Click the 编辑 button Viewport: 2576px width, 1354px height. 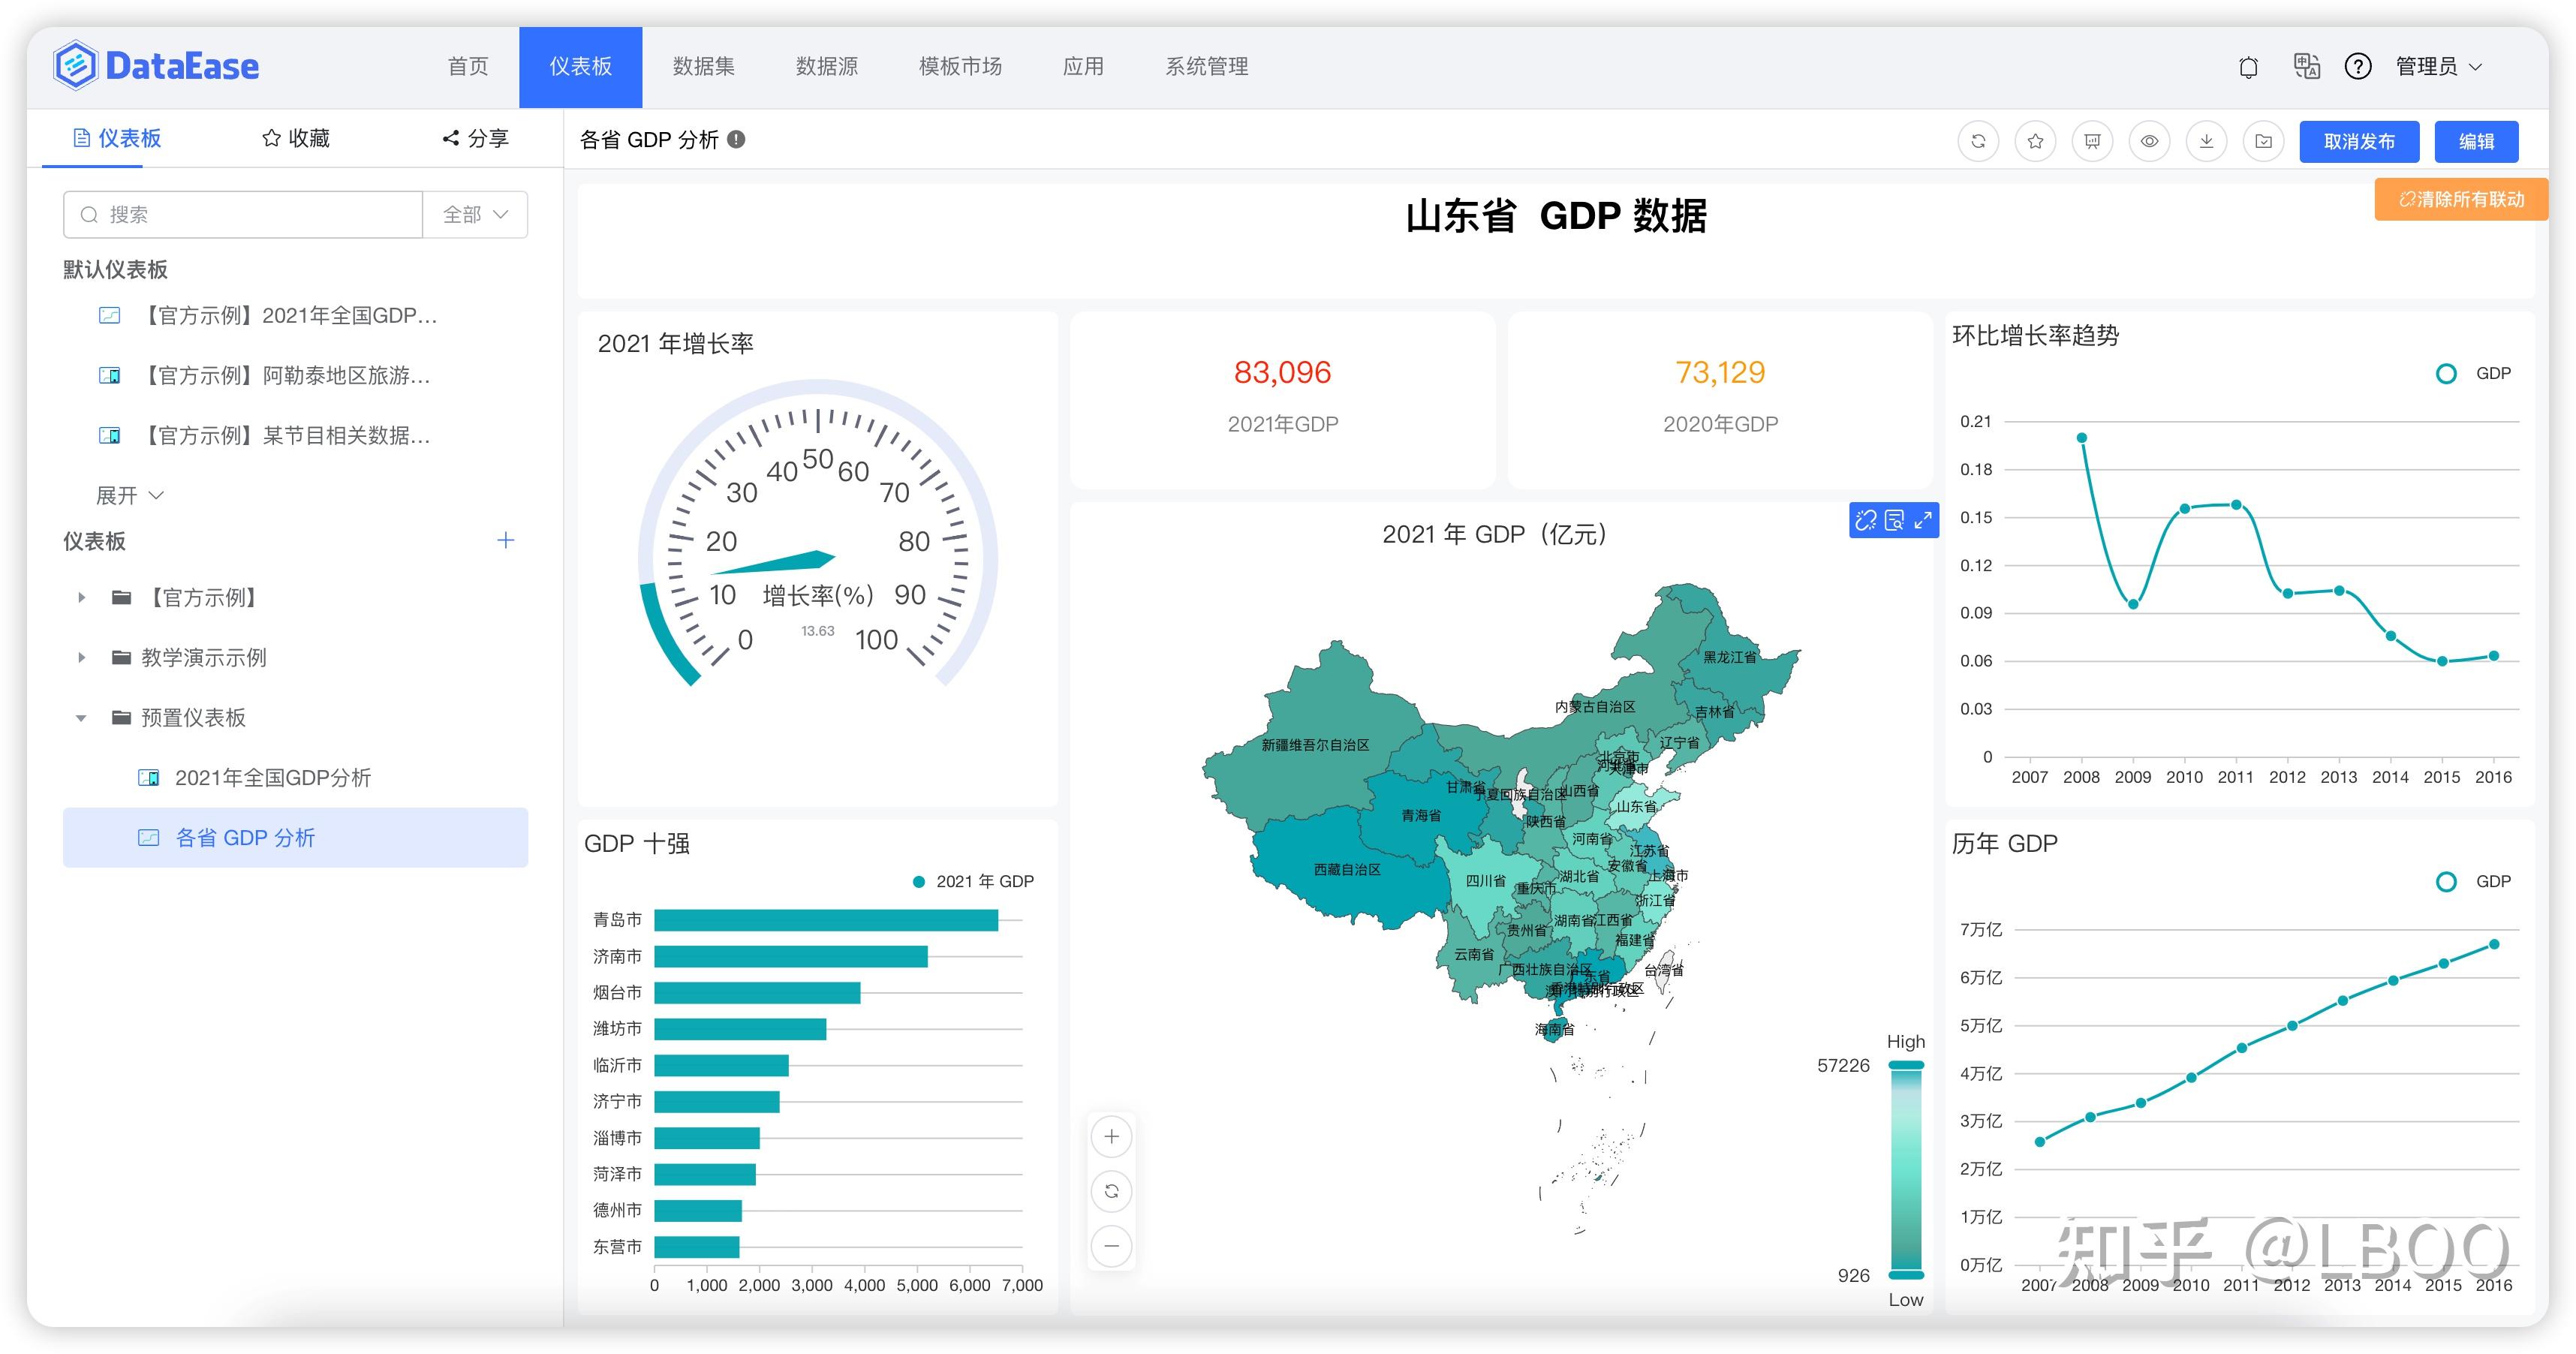pyautogui.click(x=2476, y=141)
